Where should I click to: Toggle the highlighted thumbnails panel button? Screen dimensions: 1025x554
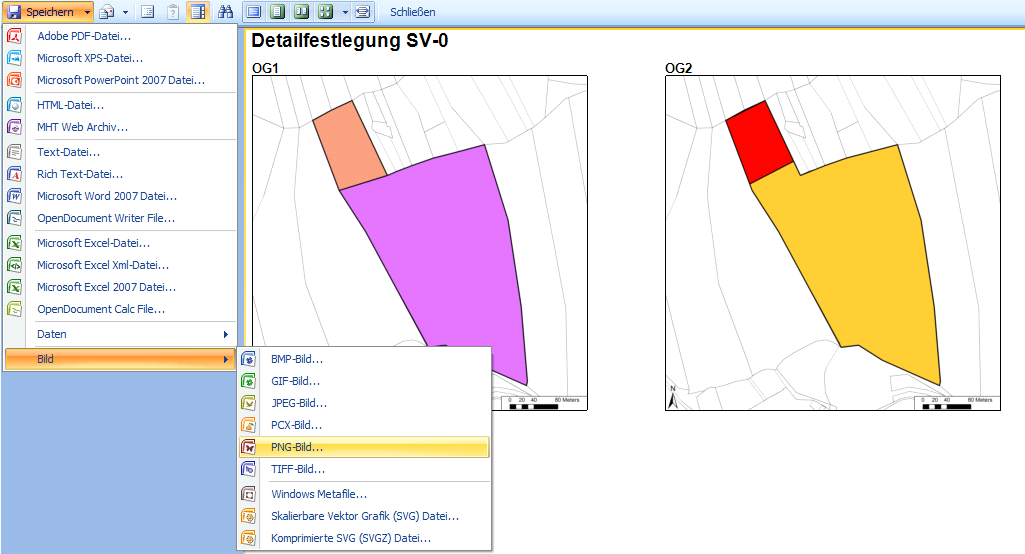(x=197, y=12)
